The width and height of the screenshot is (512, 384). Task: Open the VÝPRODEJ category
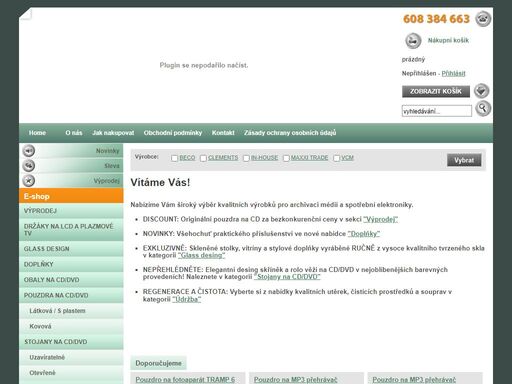point(71,211)
